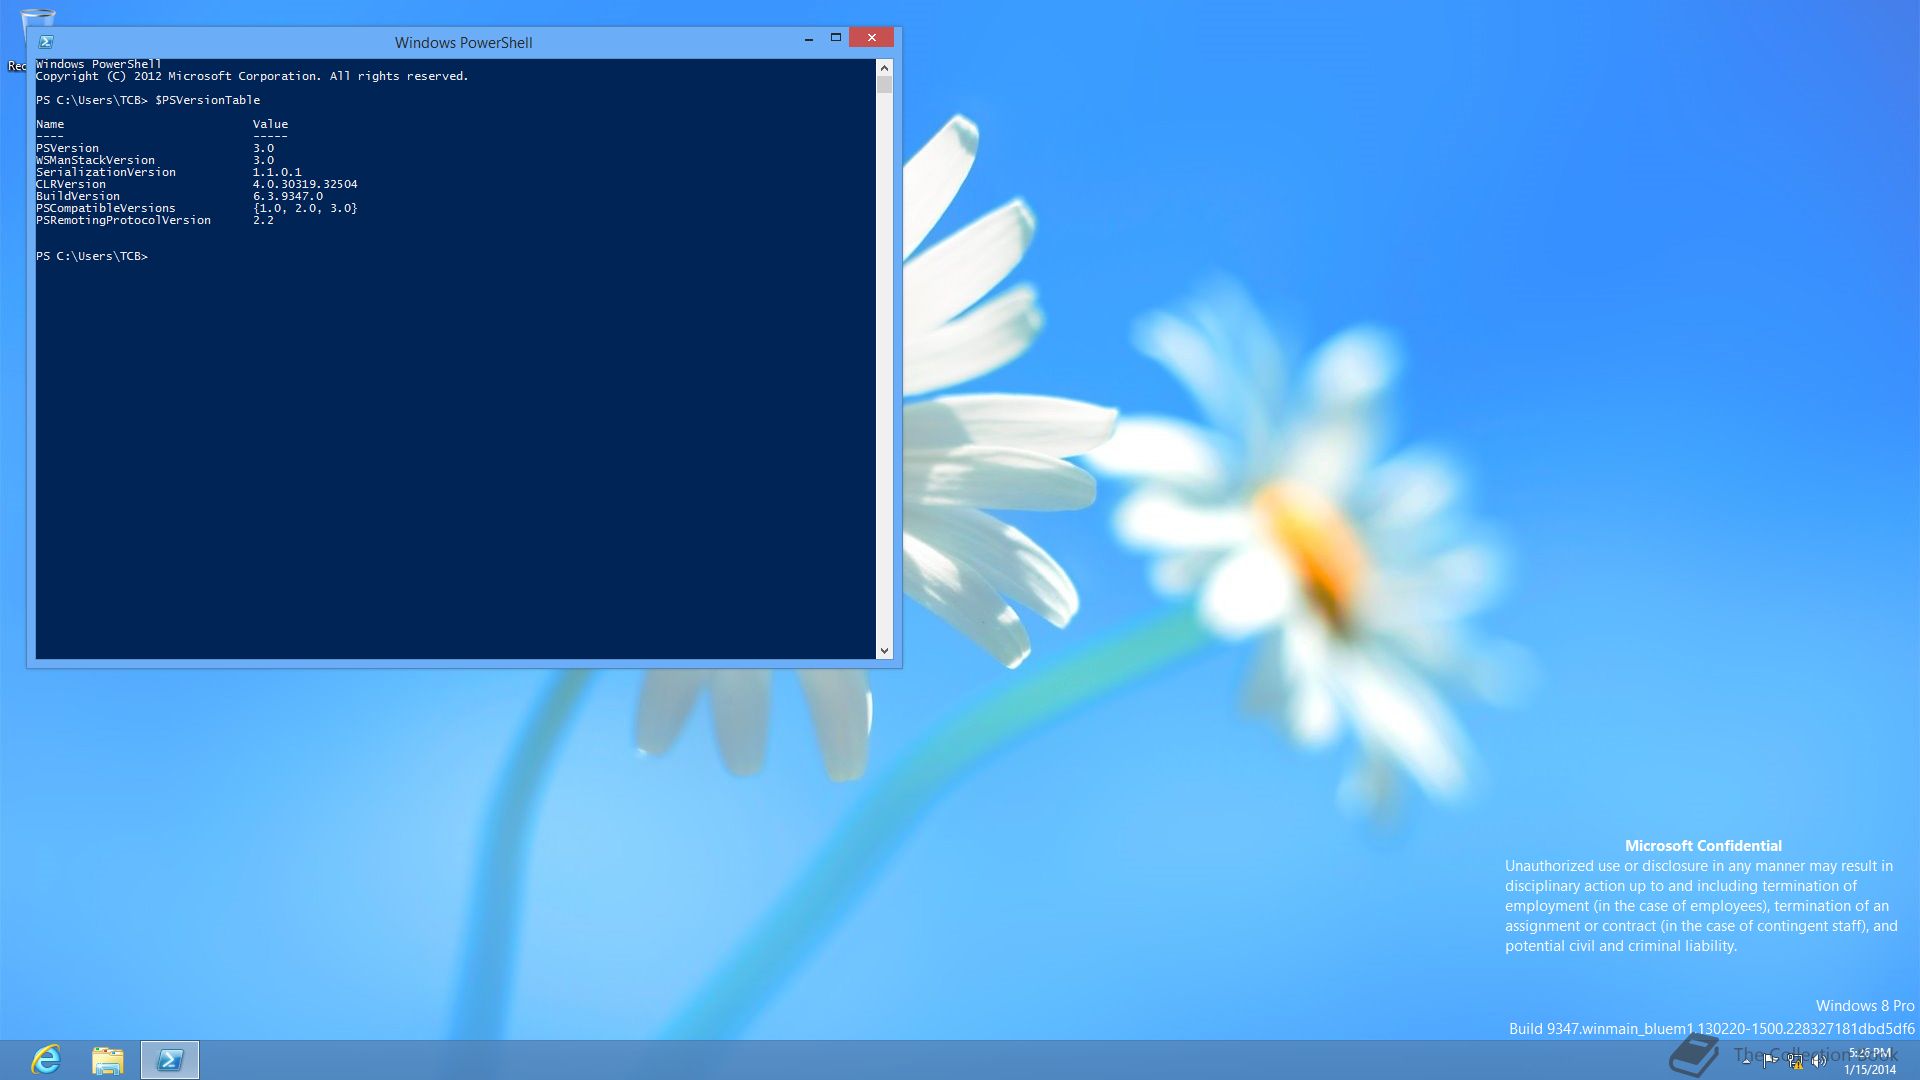Open the network status tray icon
Image resolution: width=1920 pixels, height=1080 pixels.
[x=1795, y=1061]
